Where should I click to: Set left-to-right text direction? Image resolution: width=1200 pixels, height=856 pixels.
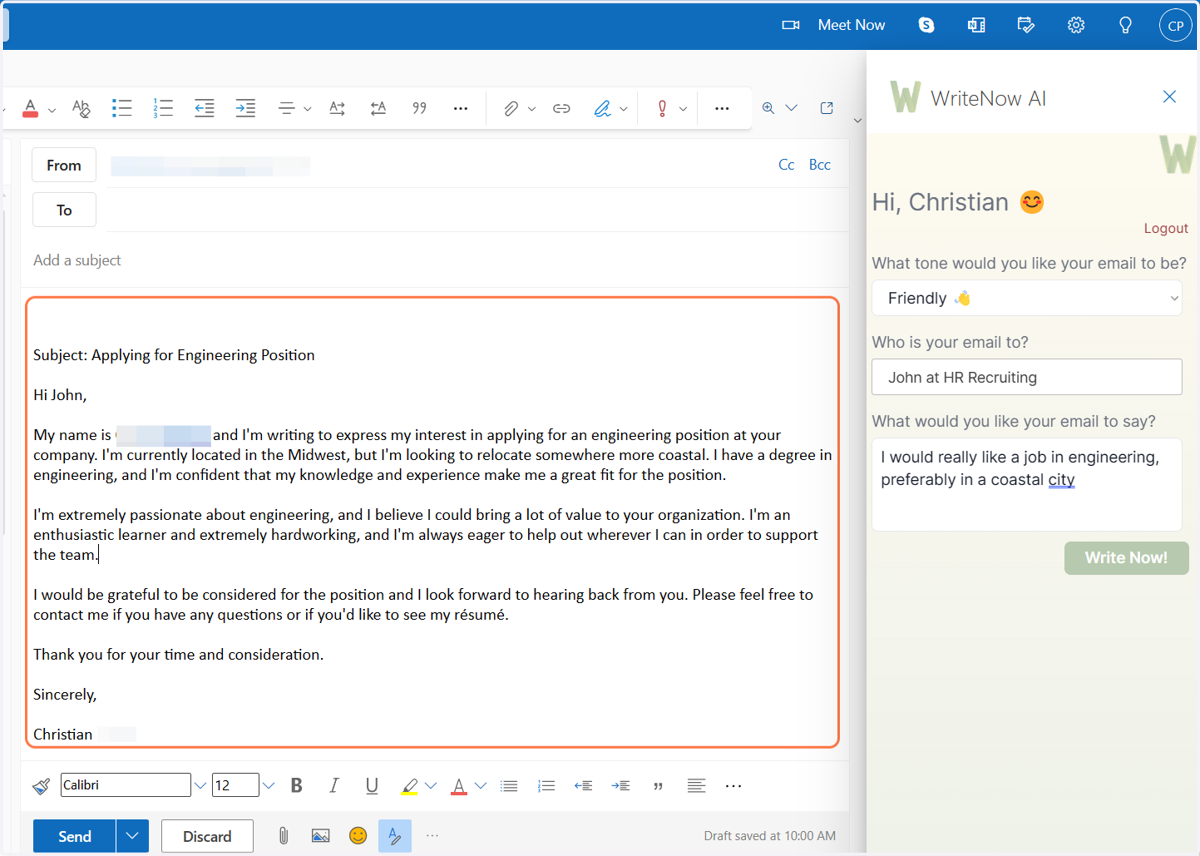coord(337,108)
